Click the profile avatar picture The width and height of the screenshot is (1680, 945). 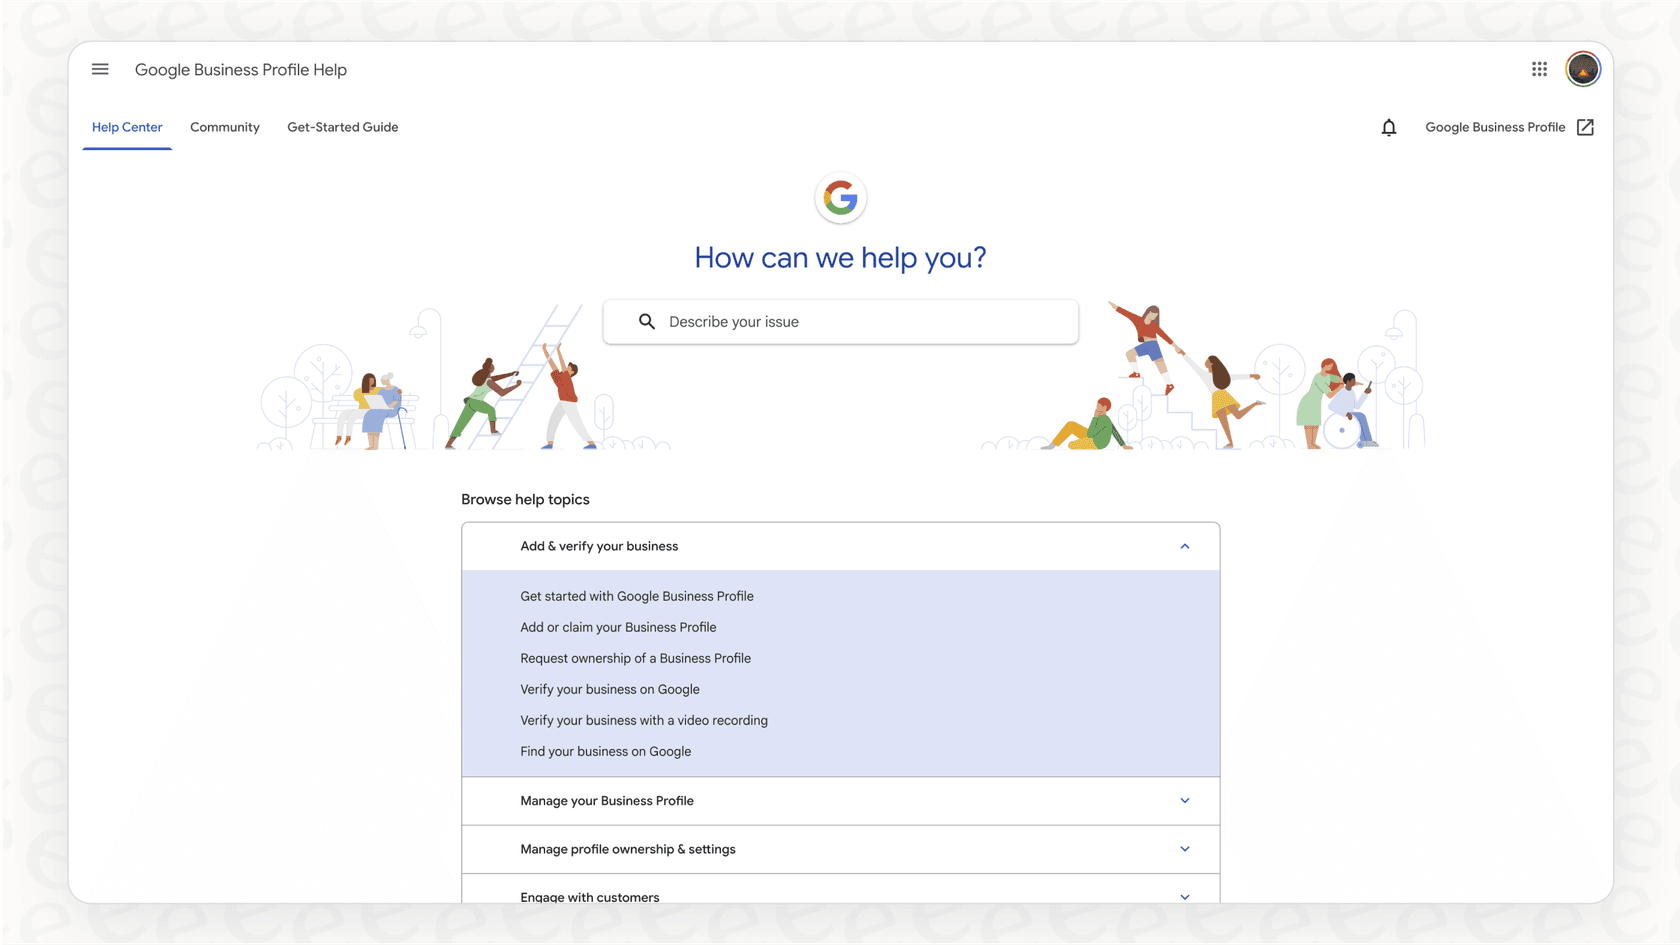click(x=1583, y=69)
